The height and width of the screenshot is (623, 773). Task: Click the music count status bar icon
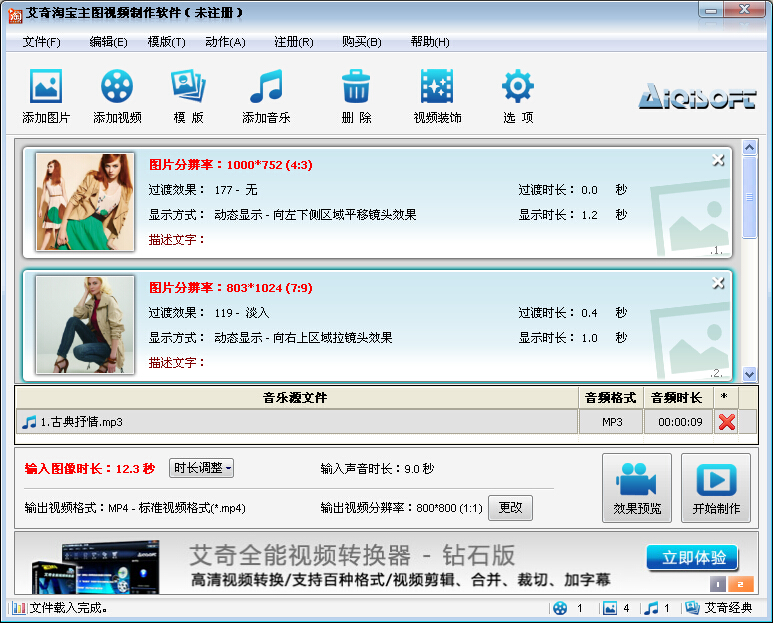click(x=651, y=608)
